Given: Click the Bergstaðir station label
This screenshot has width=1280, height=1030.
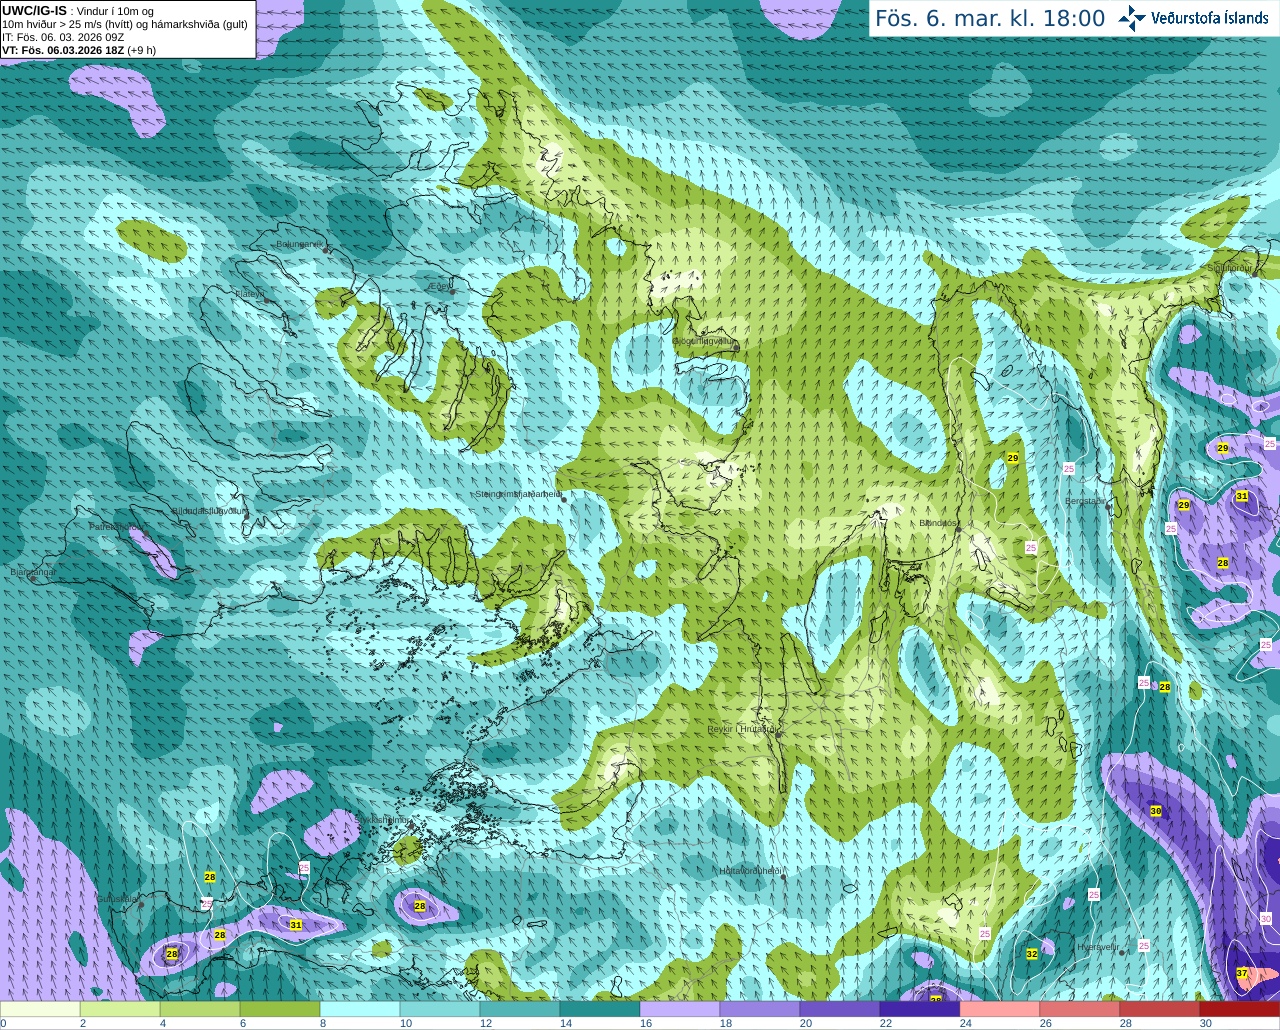Looking at the screenshot, I should coord(1085,500).
